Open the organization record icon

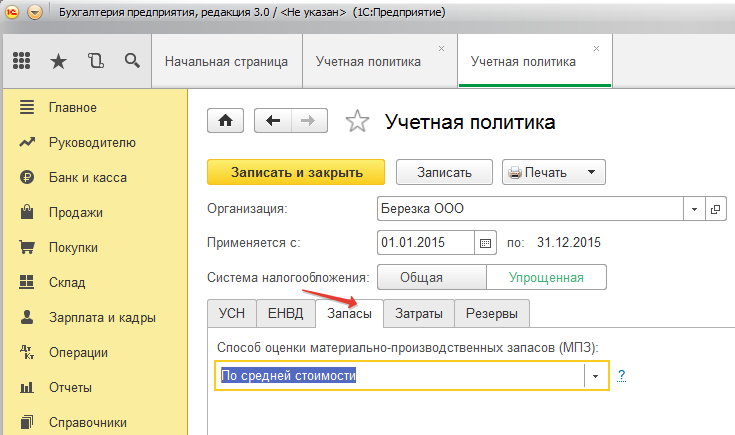click(x=715, y=209)
